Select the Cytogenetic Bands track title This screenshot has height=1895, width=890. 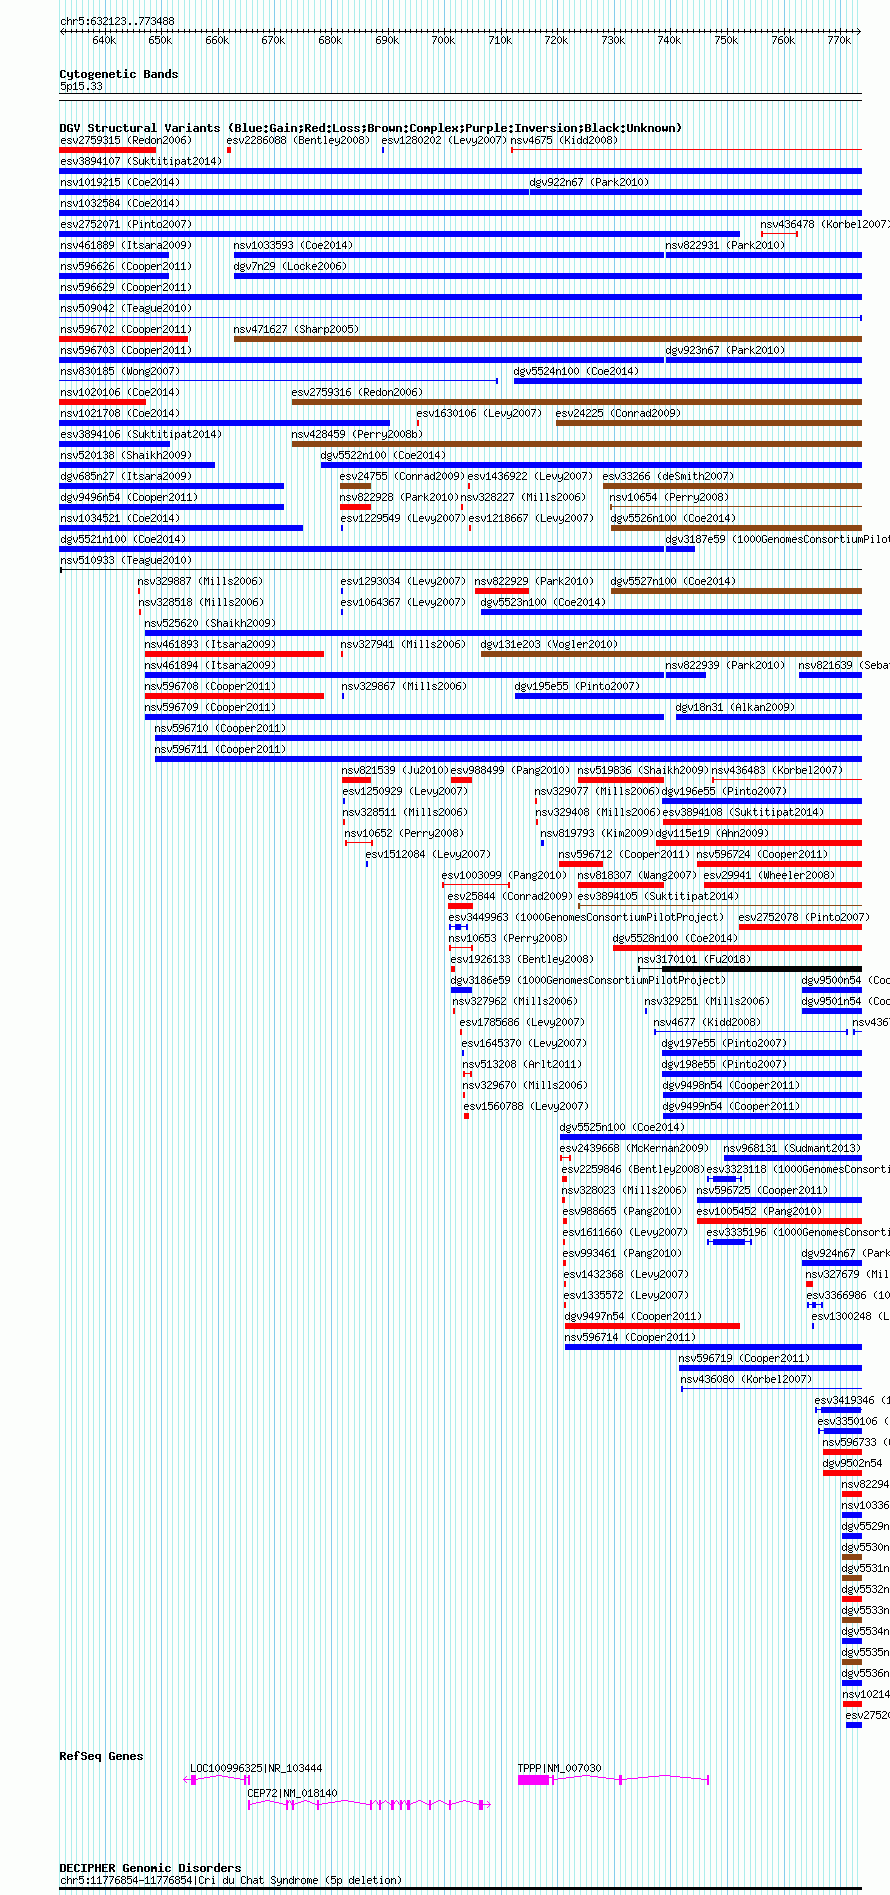119,74
